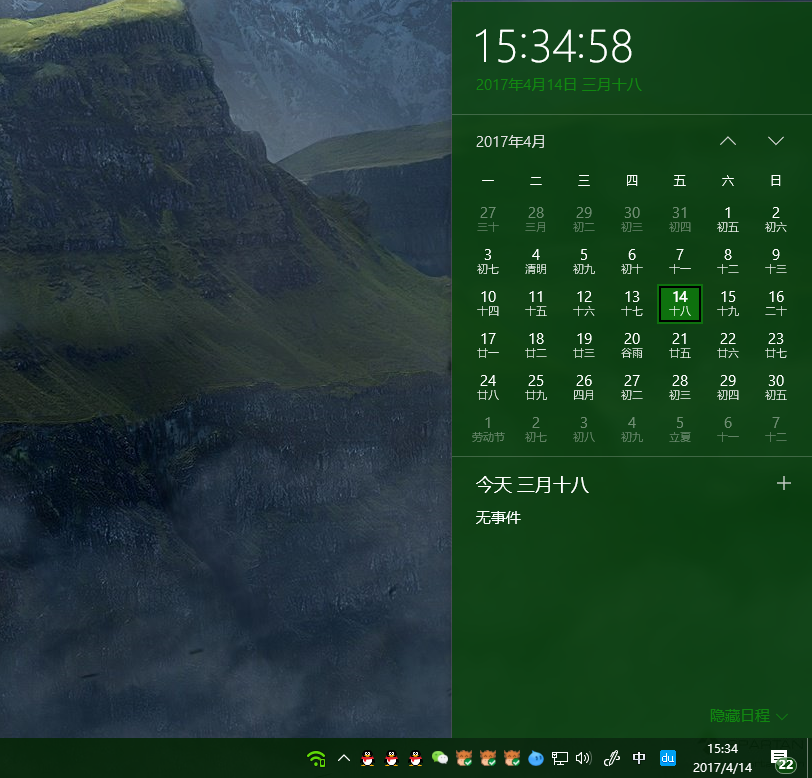Click the network display icon near the clock

560,759
